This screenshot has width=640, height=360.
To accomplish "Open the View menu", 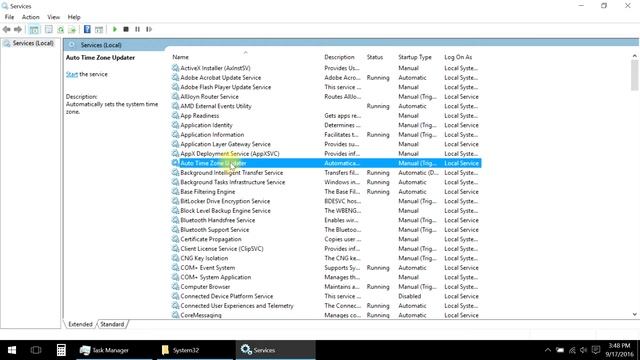I will (x=53, y=17).
